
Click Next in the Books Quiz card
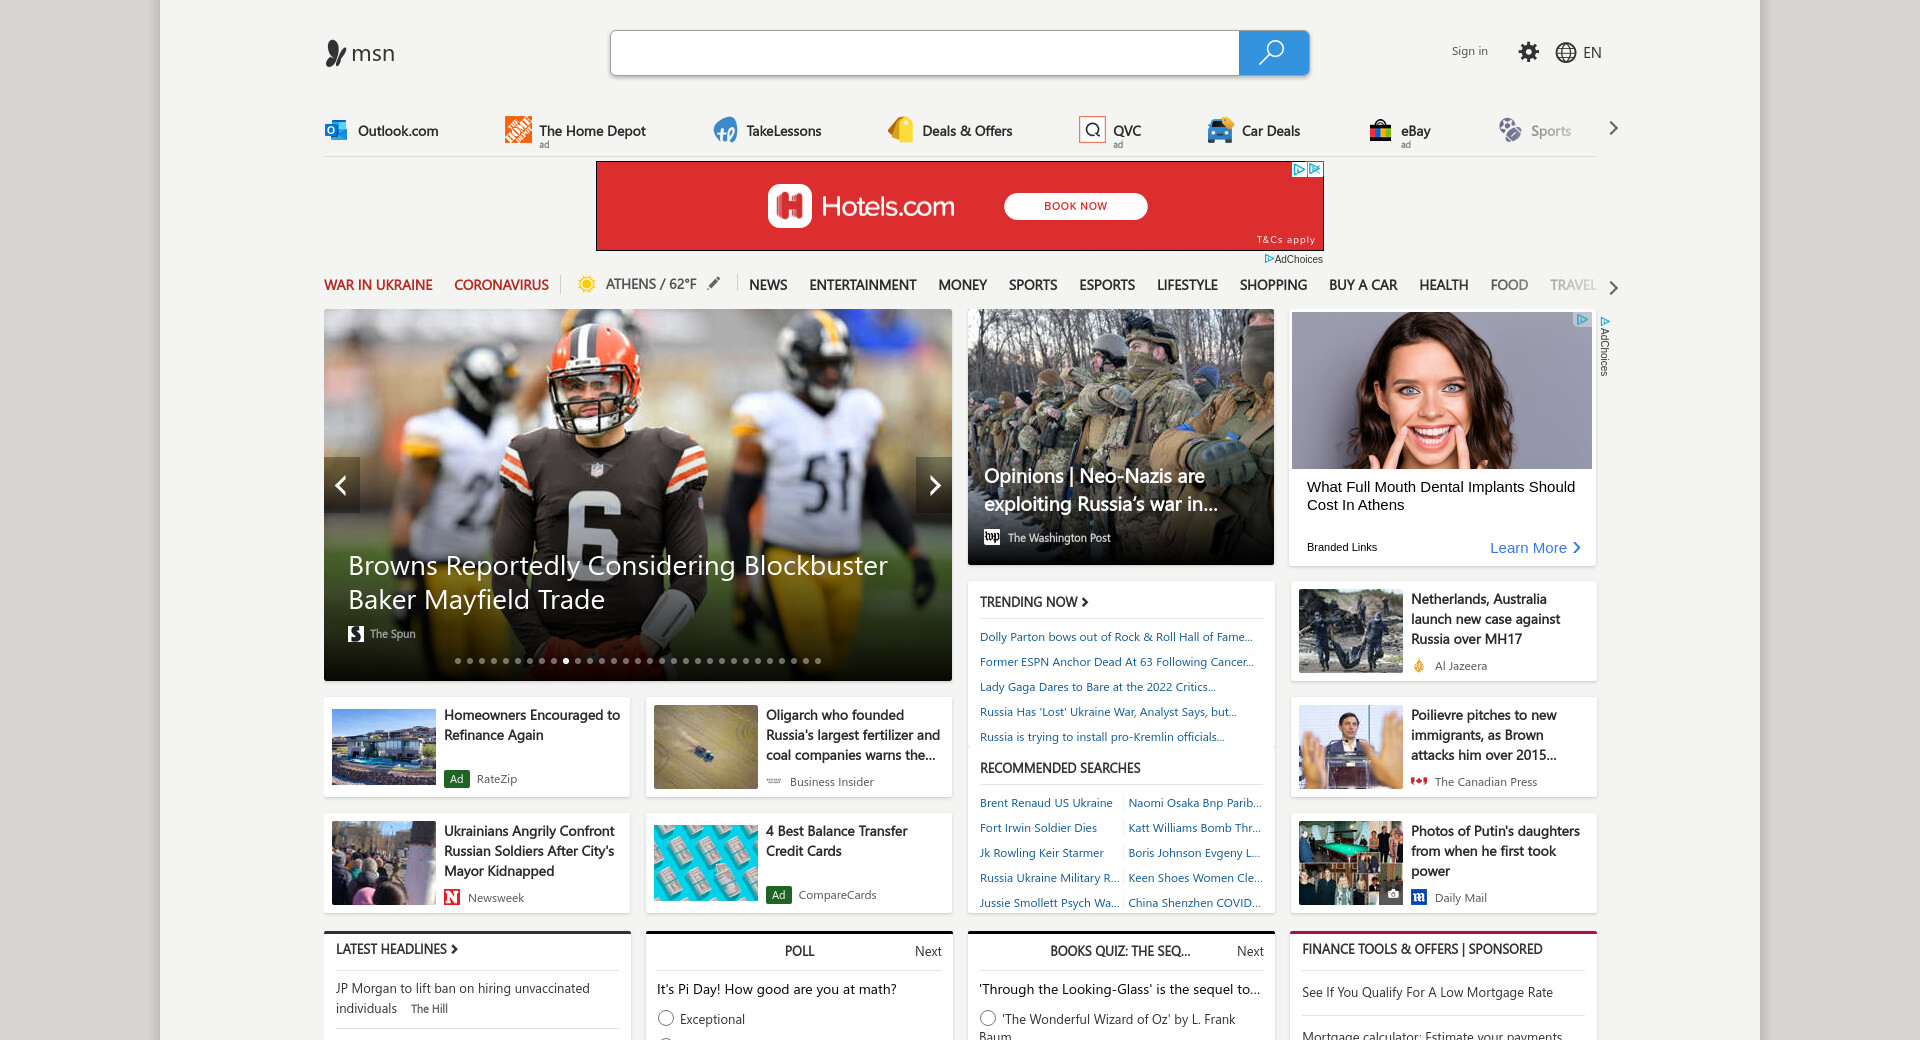(1250, 951)
